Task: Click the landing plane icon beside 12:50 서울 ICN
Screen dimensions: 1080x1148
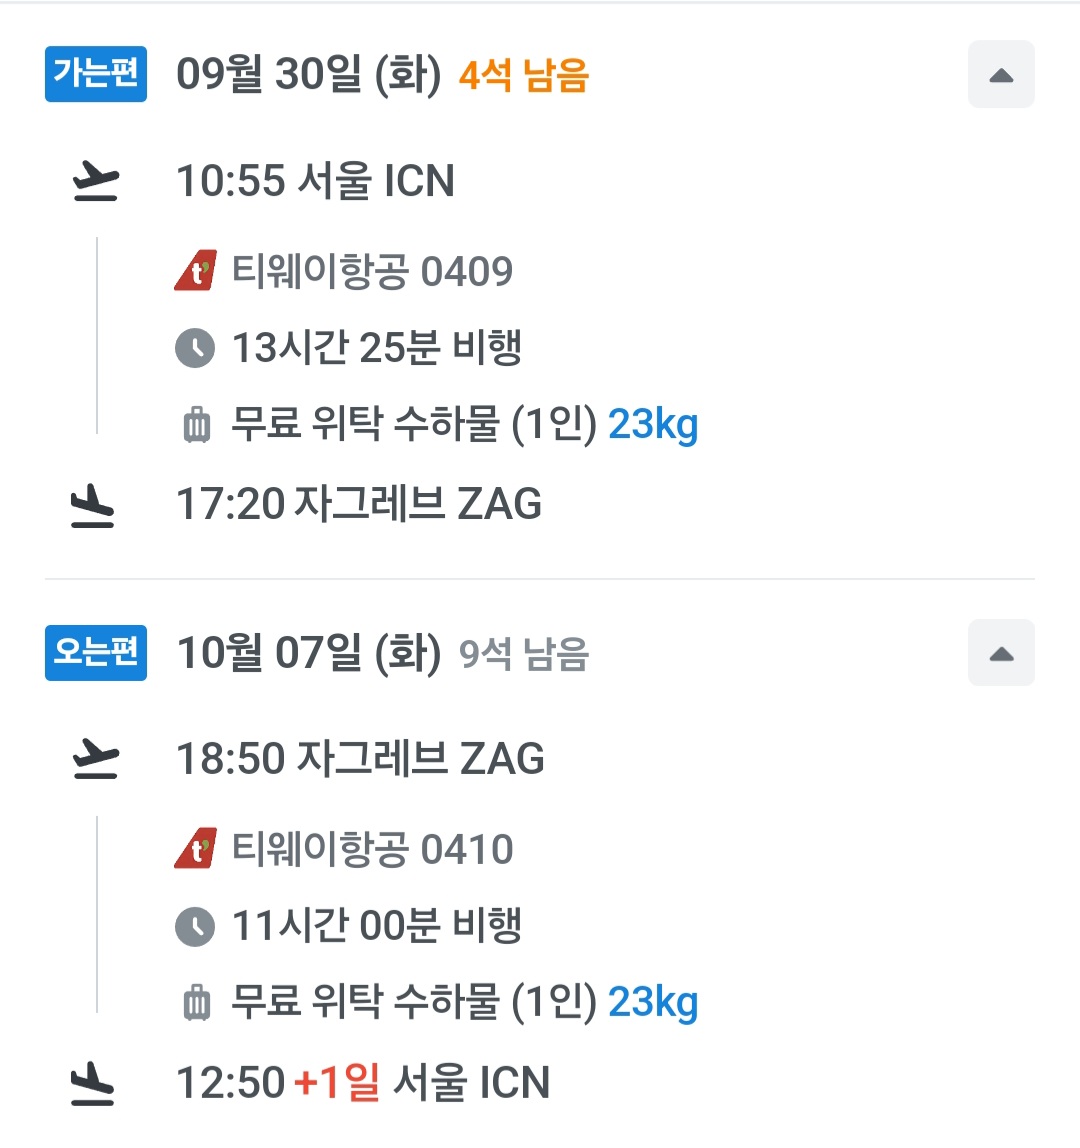Action: [x=93, y=1084]
